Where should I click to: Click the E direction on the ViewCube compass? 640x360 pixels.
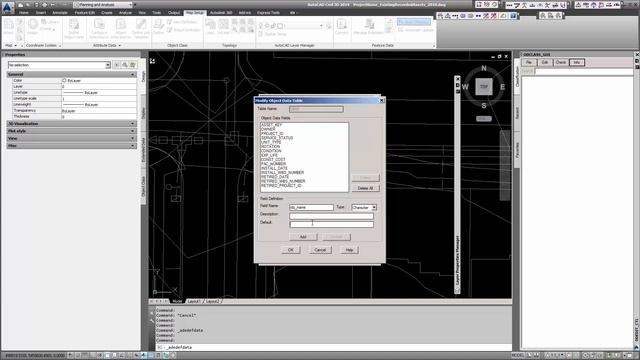(502, 87)
